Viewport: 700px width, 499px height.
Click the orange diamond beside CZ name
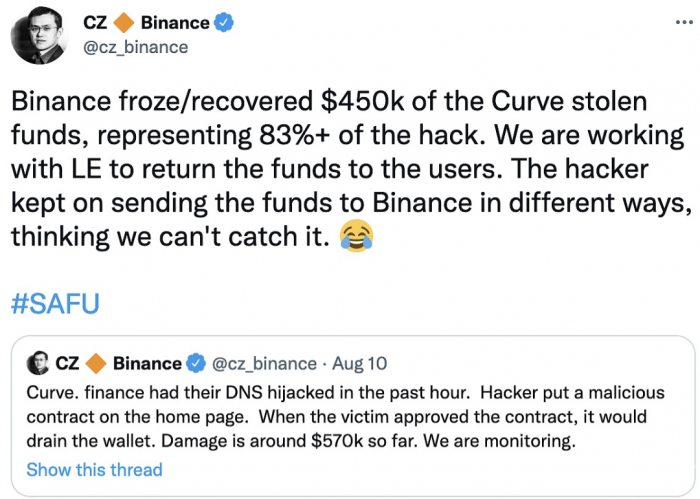[x=124, y=23]
